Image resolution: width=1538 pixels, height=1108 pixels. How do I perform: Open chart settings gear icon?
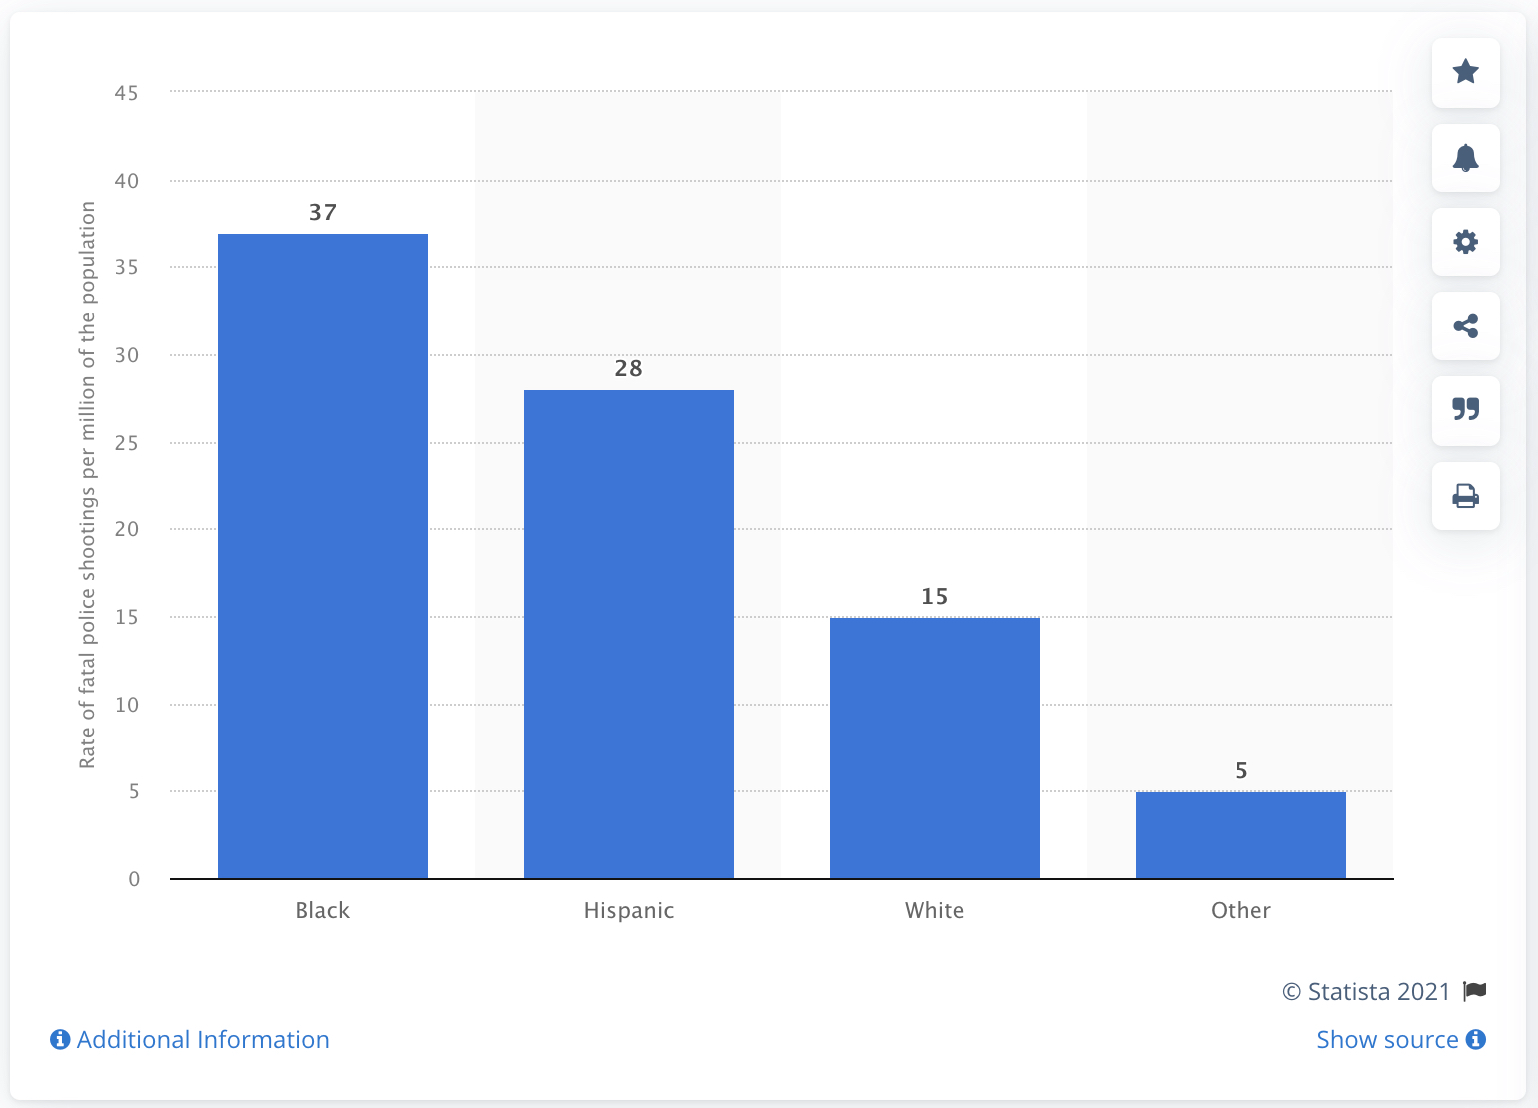(1465, 242)
